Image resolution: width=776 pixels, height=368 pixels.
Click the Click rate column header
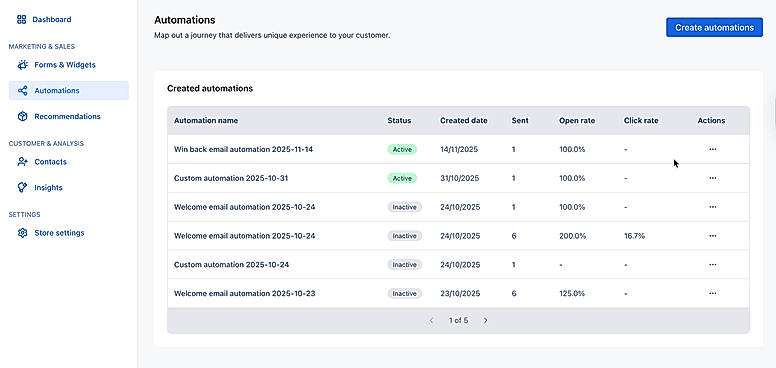tap(641, 120)
